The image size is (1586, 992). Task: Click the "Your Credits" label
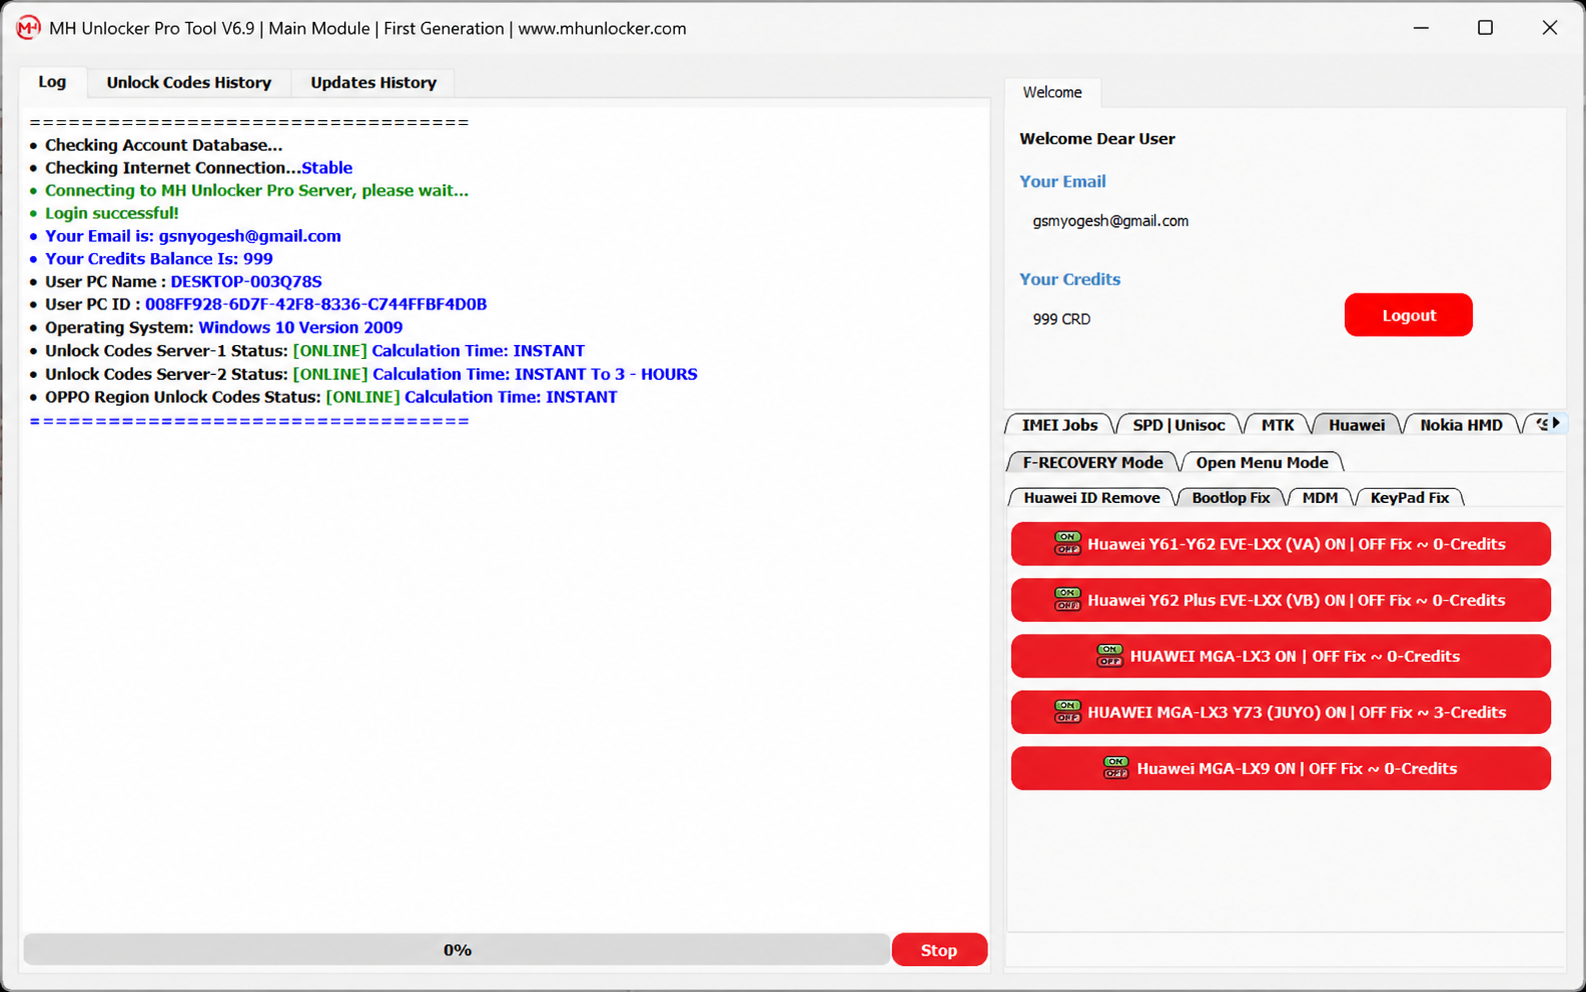pyautogui.click(x=1069, y=279)
